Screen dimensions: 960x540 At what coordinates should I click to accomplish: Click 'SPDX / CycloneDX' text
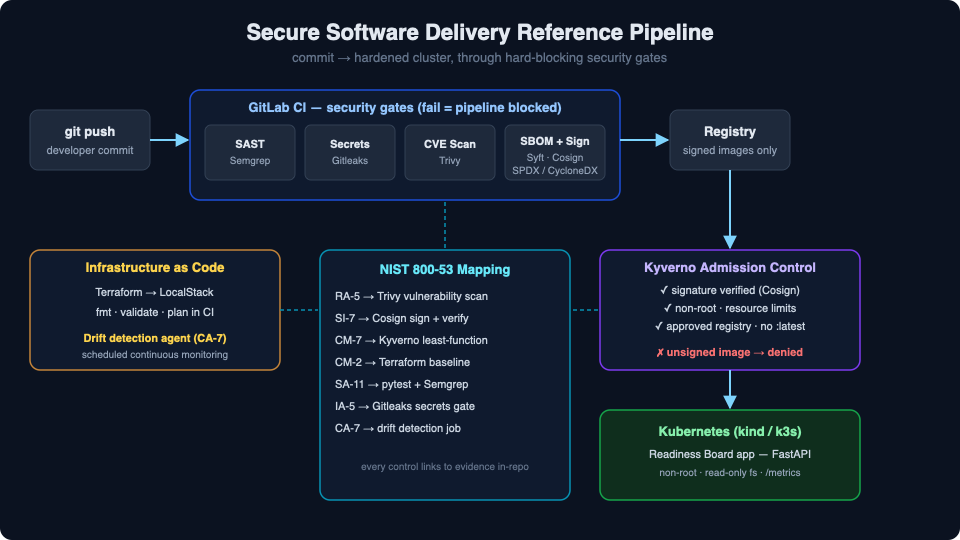click(555, 171)
